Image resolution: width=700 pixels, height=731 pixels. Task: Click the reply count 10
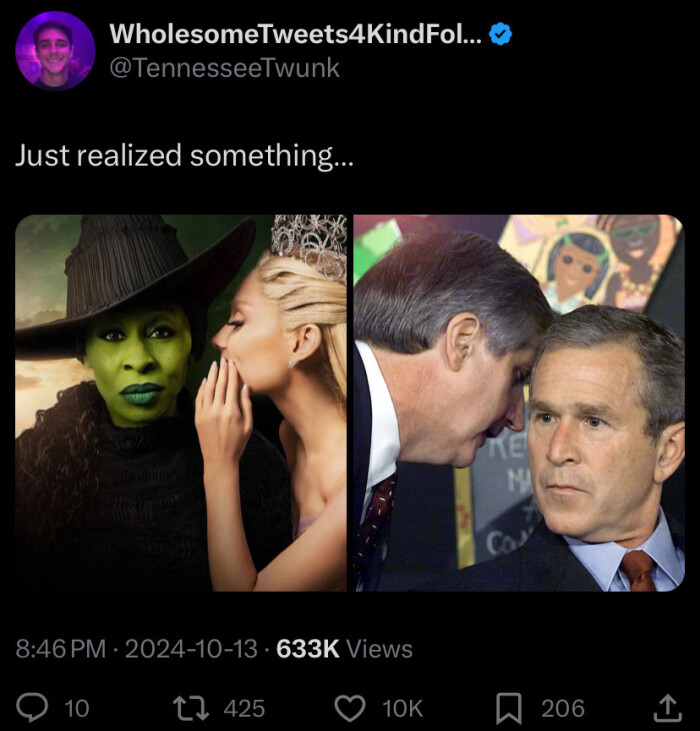click(x=76, y=709)
